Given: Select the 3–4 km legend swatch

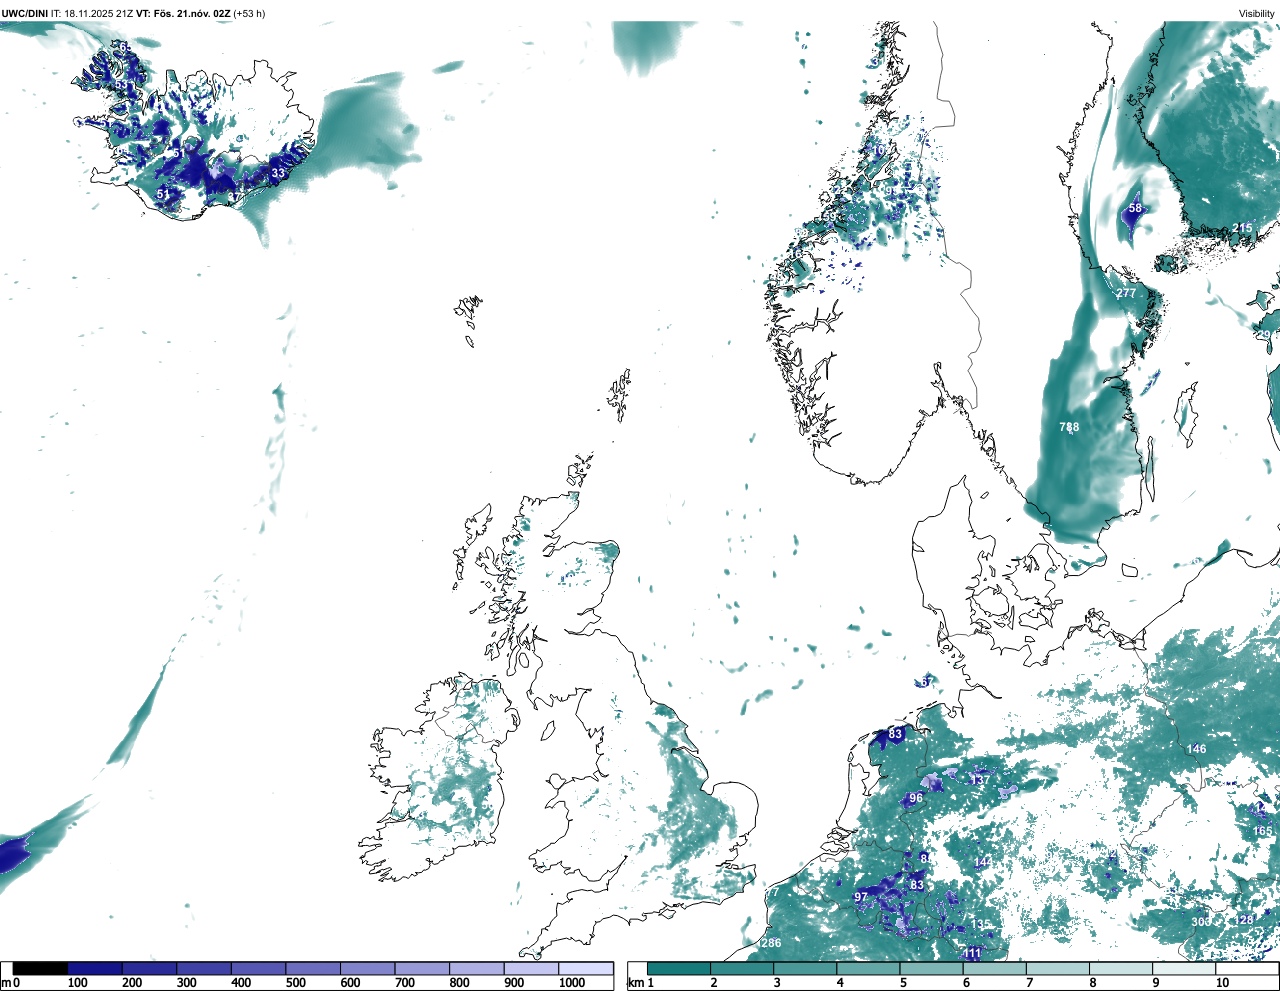Looking at the screenshot, I should tap(806, 968).
